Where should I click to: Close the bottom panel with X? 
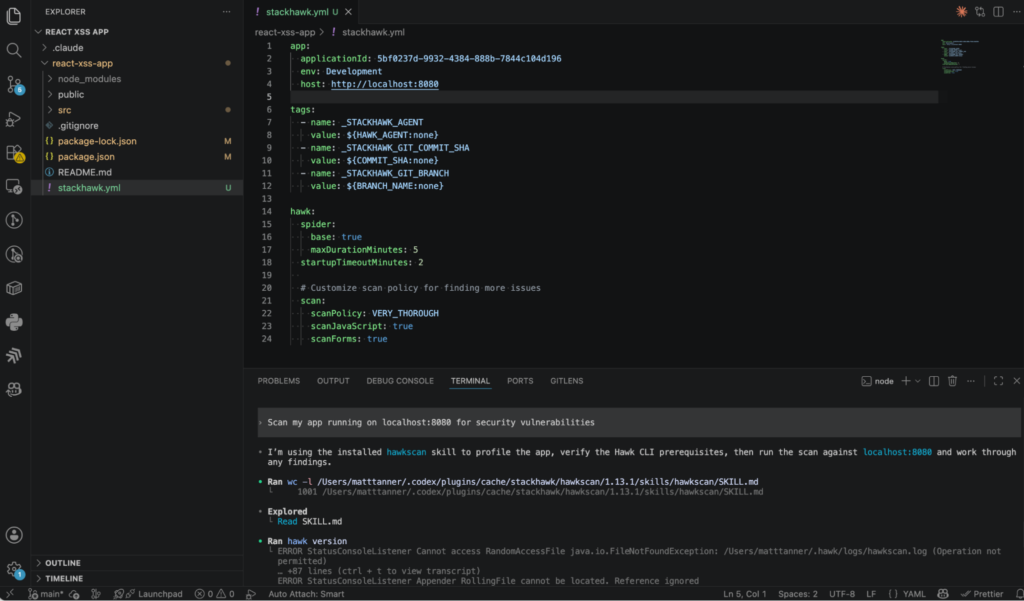(x=1016, y=381)
